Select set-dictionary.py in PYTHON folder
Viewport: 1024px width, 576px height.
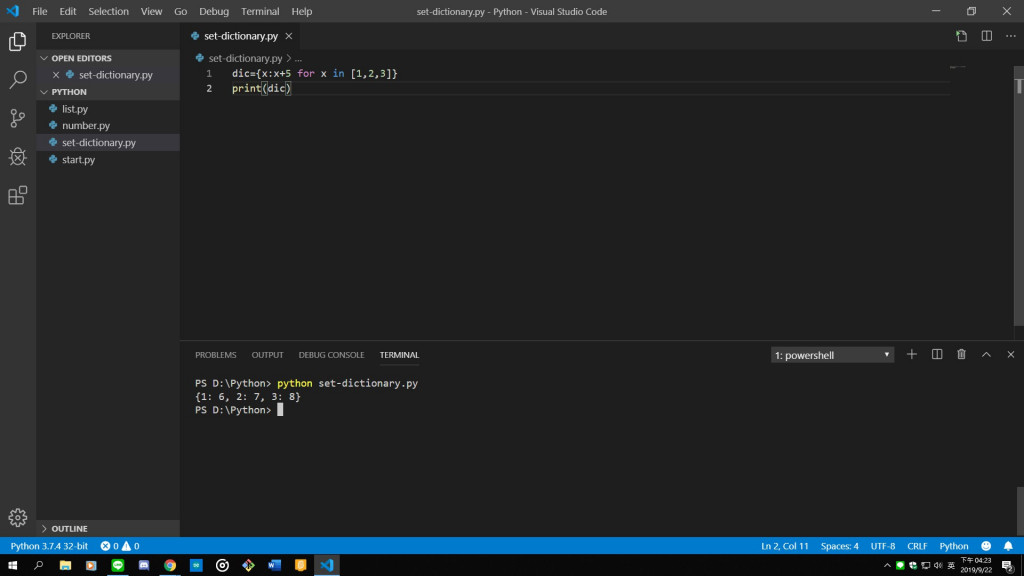coord(108,142)
